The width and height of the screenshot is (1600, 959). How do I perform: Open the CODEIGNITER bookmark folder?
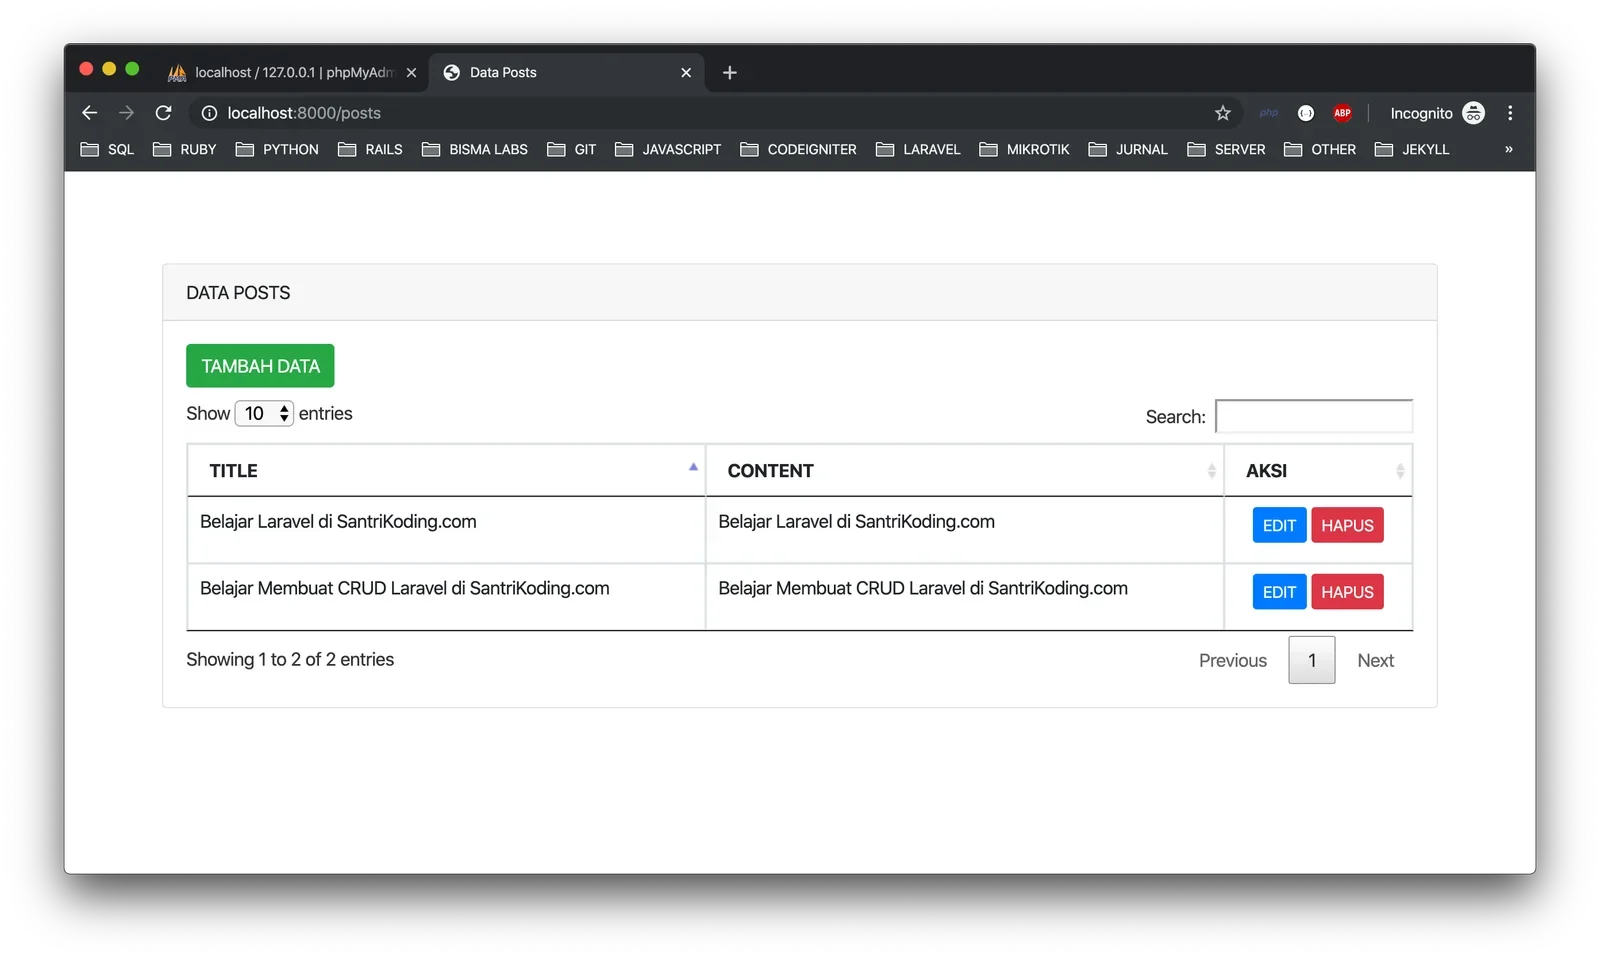(798, 149)
